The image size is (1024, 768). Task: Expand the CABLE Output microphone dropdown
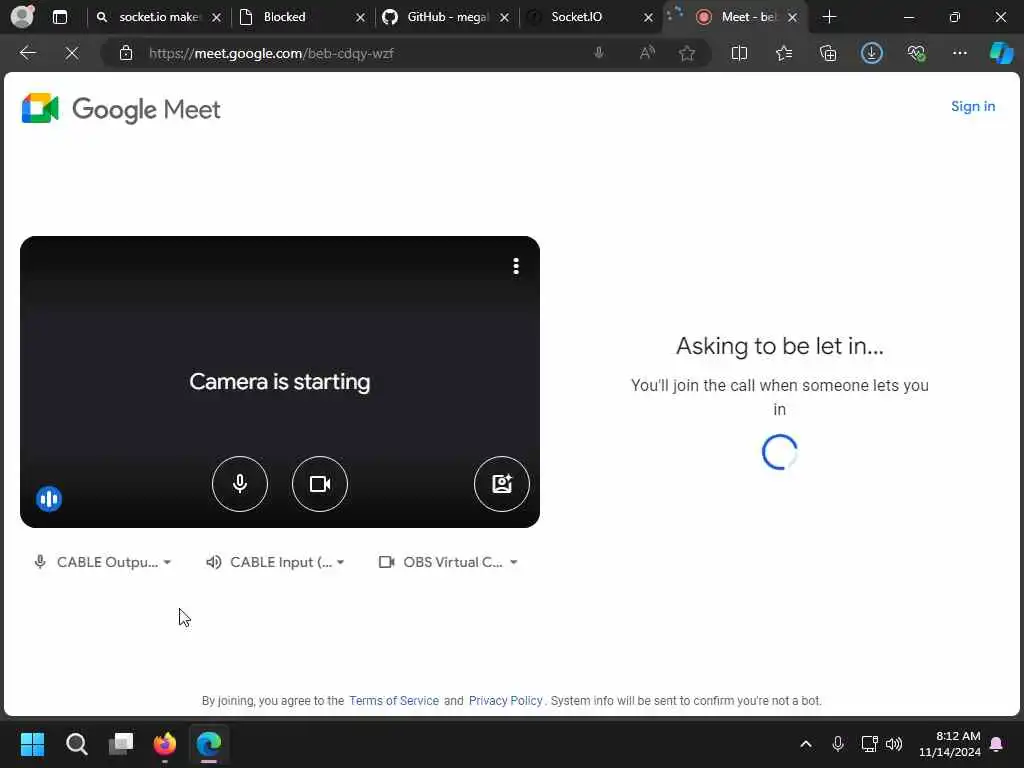coord(103,562)
